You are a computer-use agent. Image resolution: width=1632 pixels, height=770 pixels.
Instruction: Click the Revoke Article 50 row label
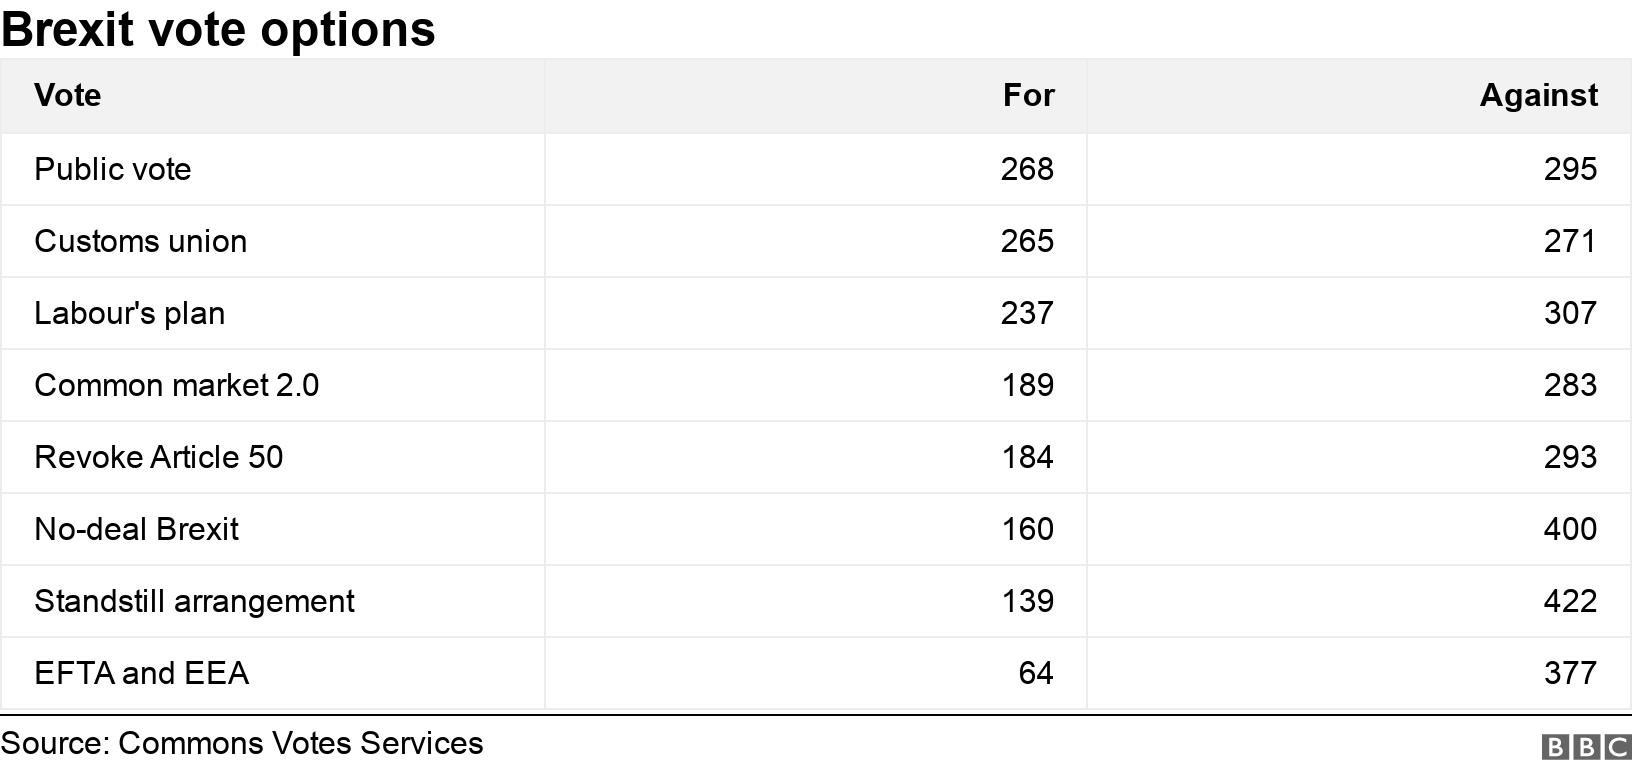coord(159,457)
